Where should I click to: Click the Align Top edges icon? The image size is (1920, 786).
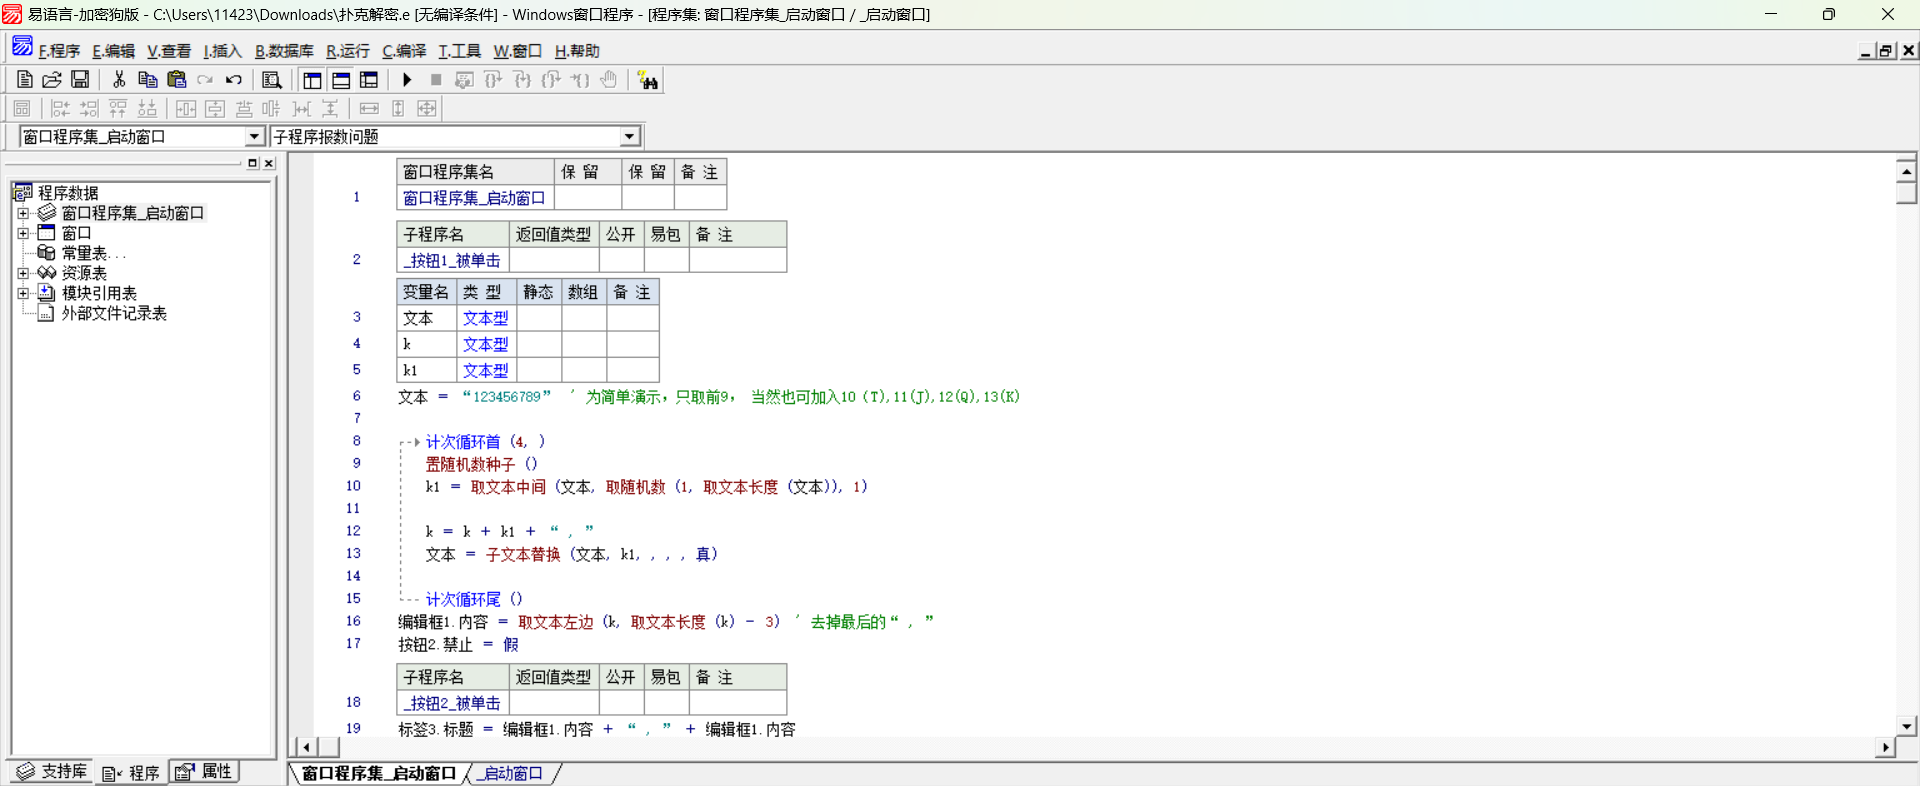click(118, 109)
